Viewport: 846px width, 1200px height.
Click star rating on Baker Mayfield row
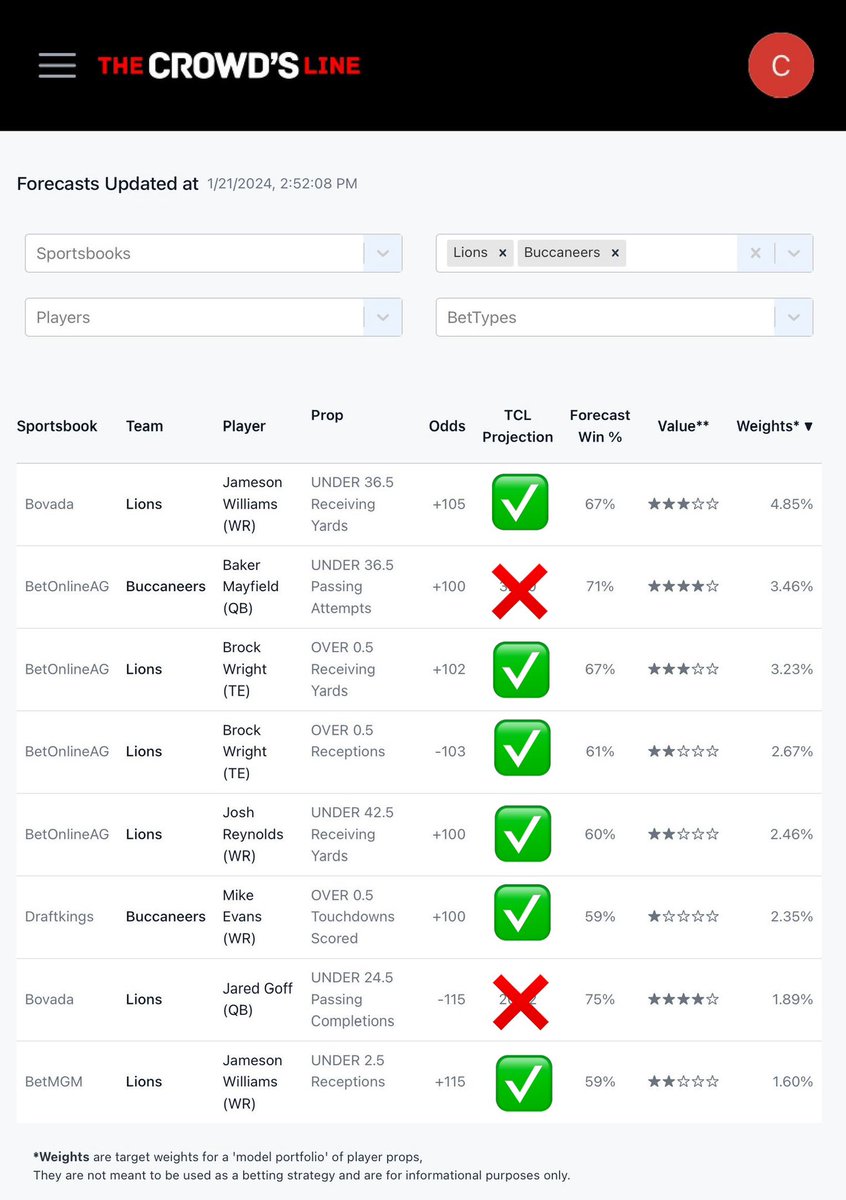click(683, 587)
